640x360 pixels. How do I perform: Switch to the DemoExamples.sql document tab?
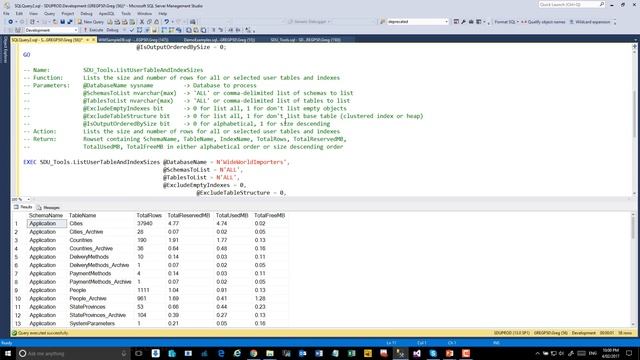click(219, 40)
